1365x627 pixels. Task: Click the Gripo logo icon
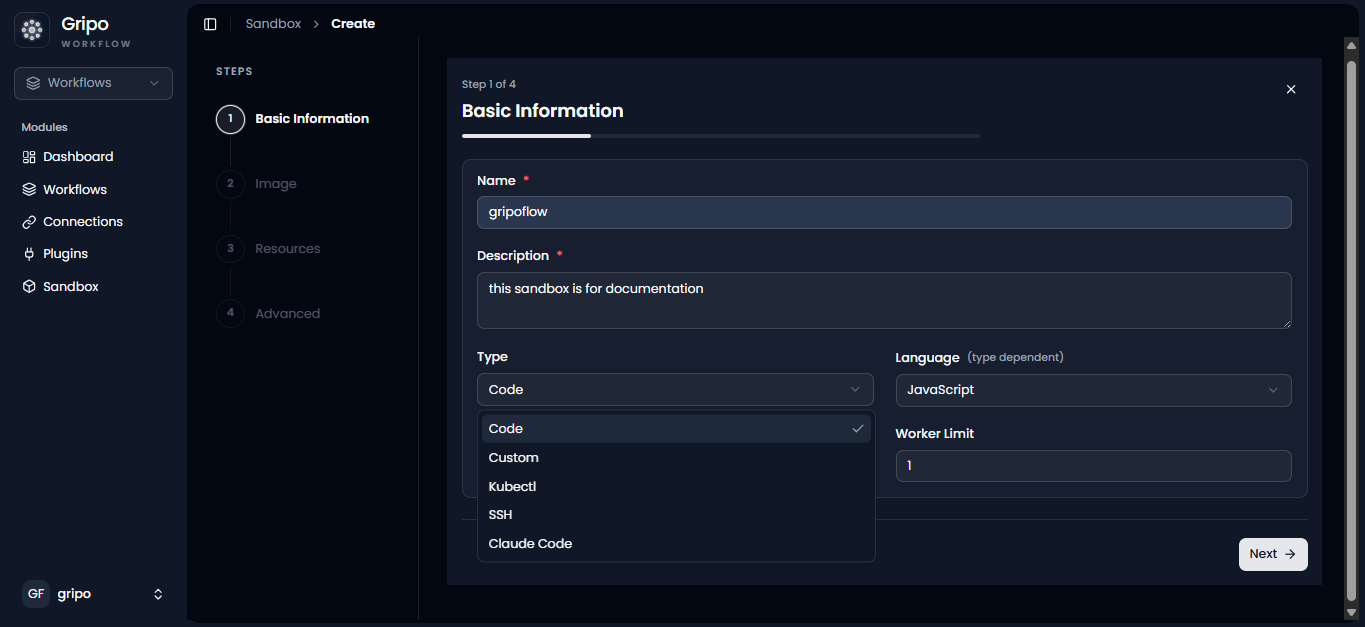32,31
